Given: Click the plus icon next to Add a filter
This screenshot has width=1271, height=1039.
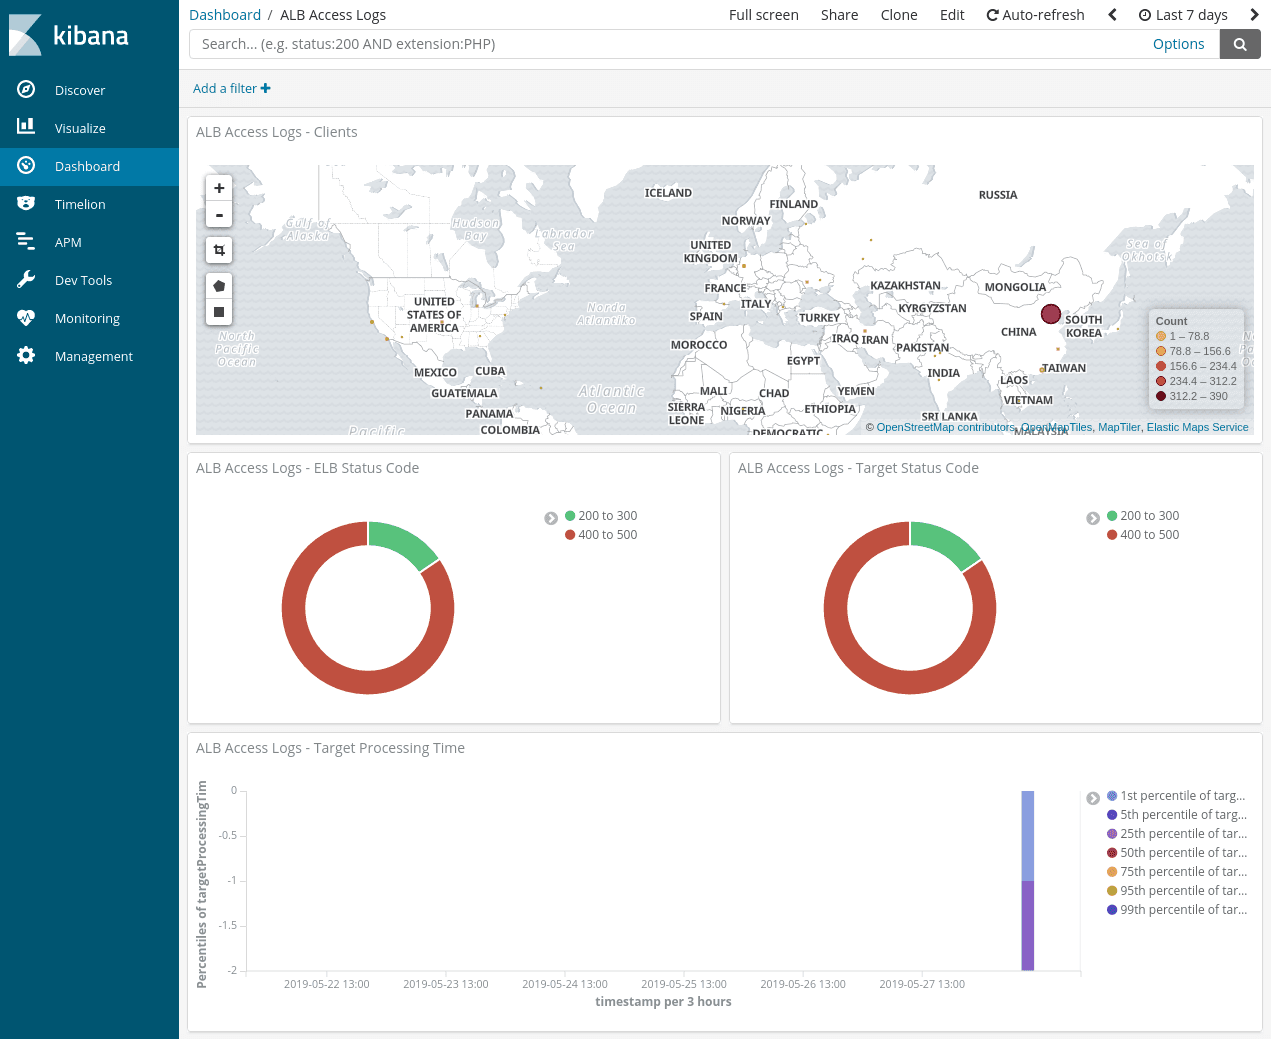Looking at the screenshot, I should (266, 88).
